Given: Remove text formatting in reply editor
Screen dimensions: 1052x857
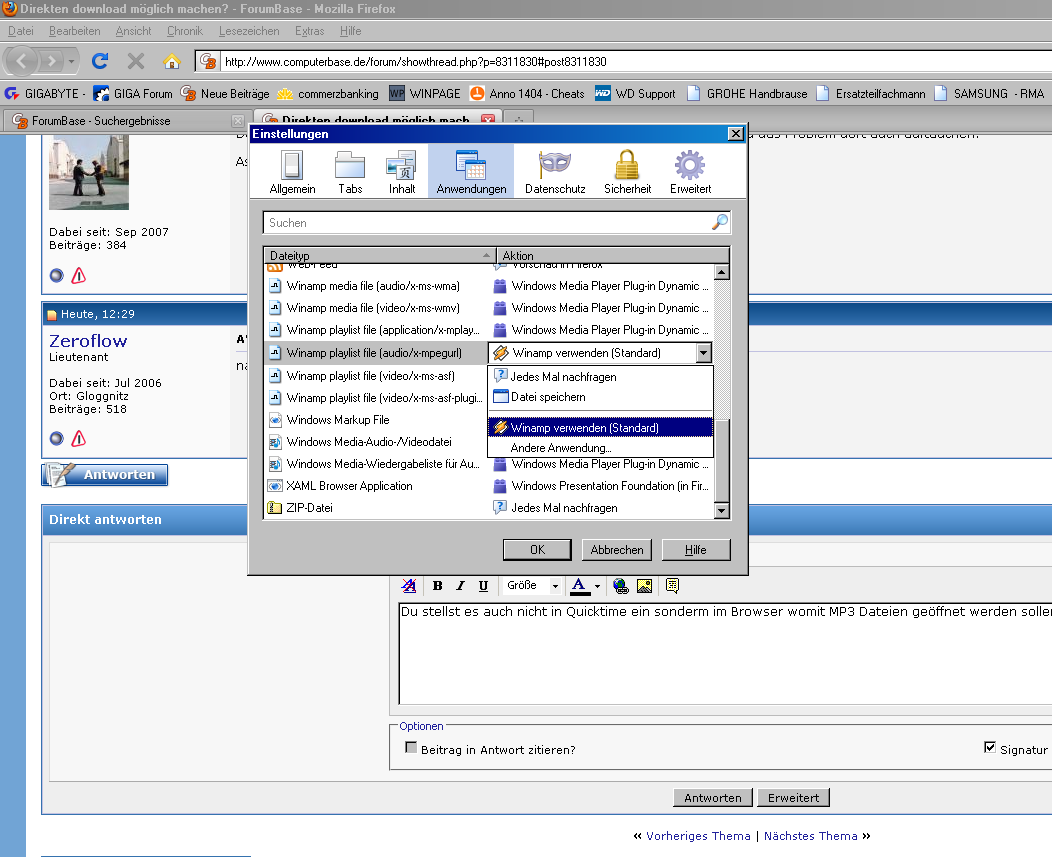Looking at the screenshot, I should pos(409,585).
